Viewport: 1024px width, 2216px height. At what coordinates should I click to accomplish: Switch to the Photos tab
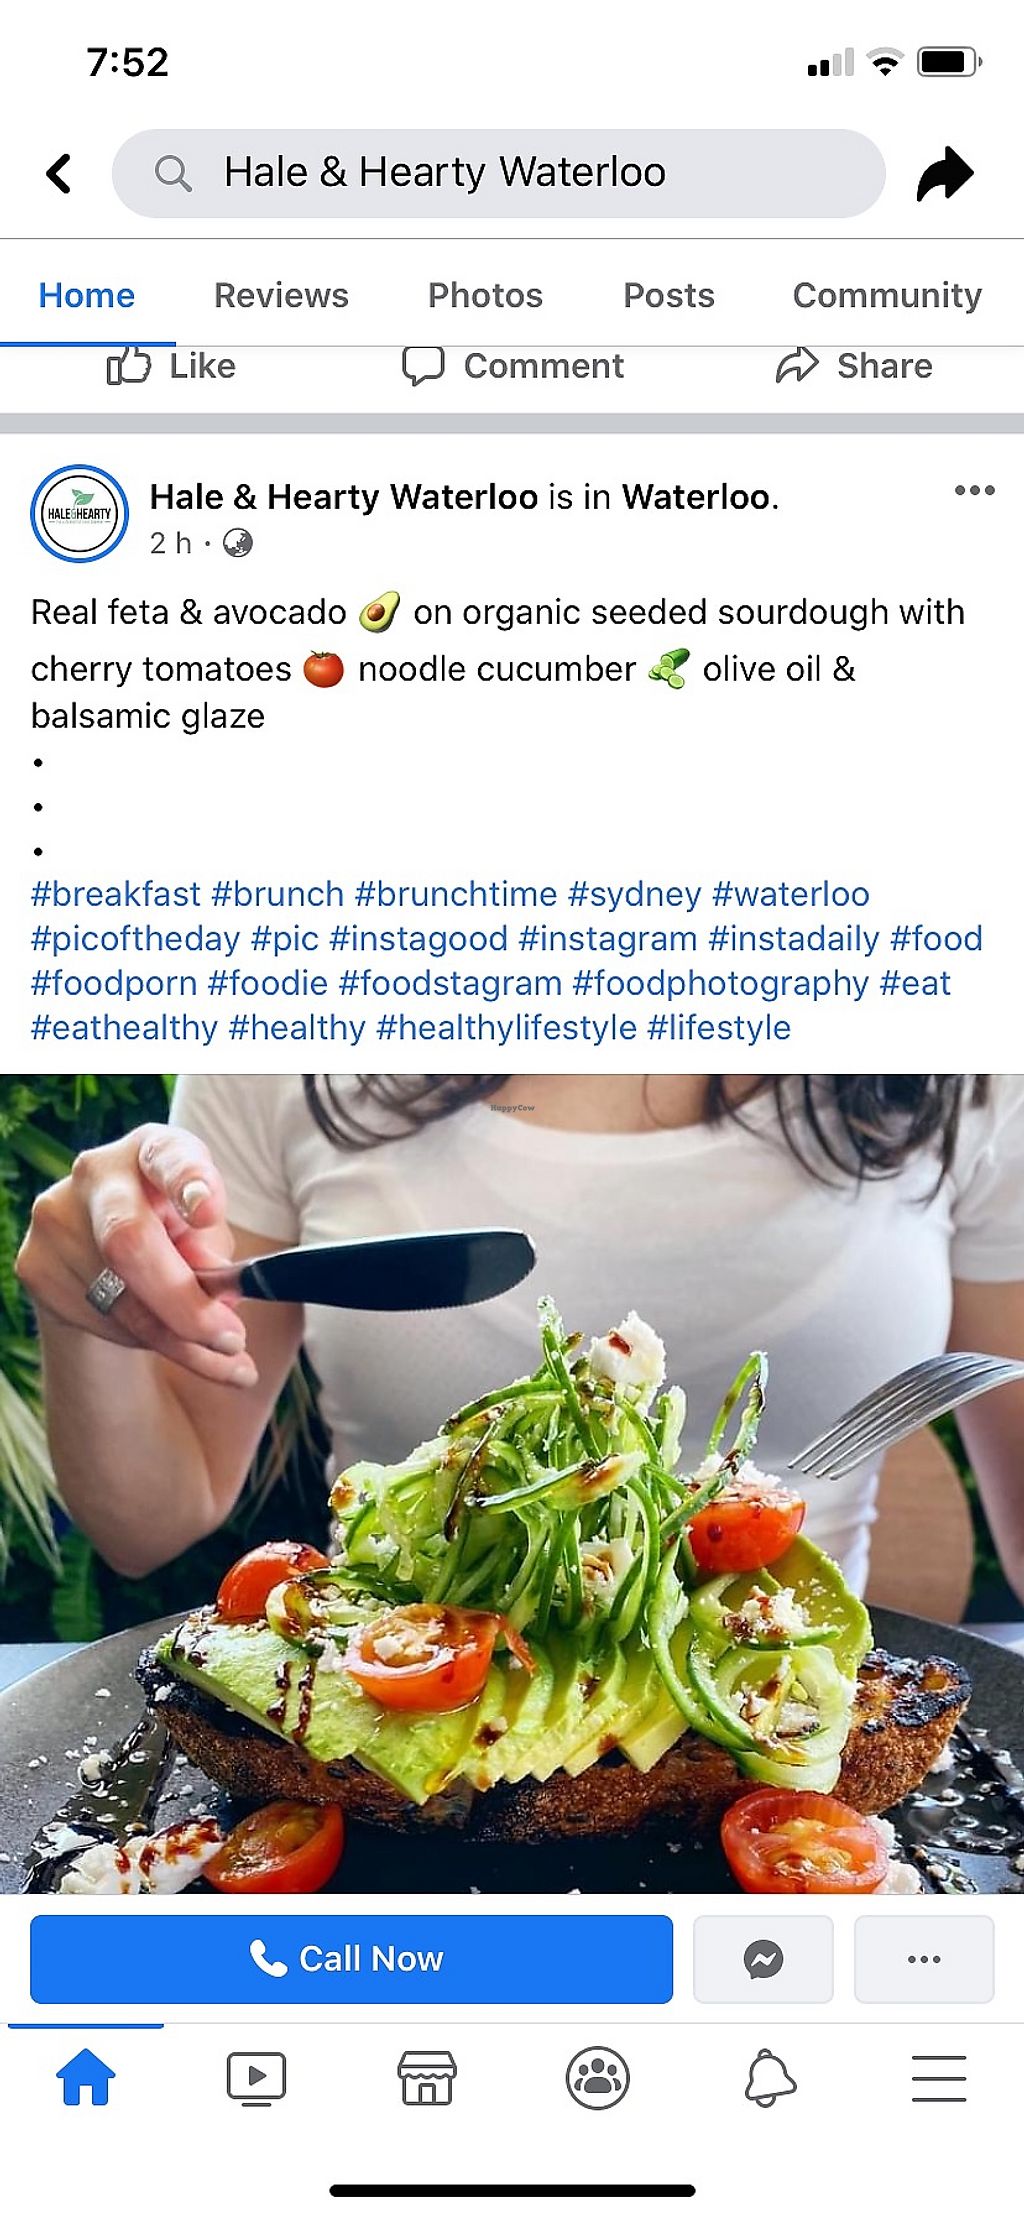click(485, 295)
